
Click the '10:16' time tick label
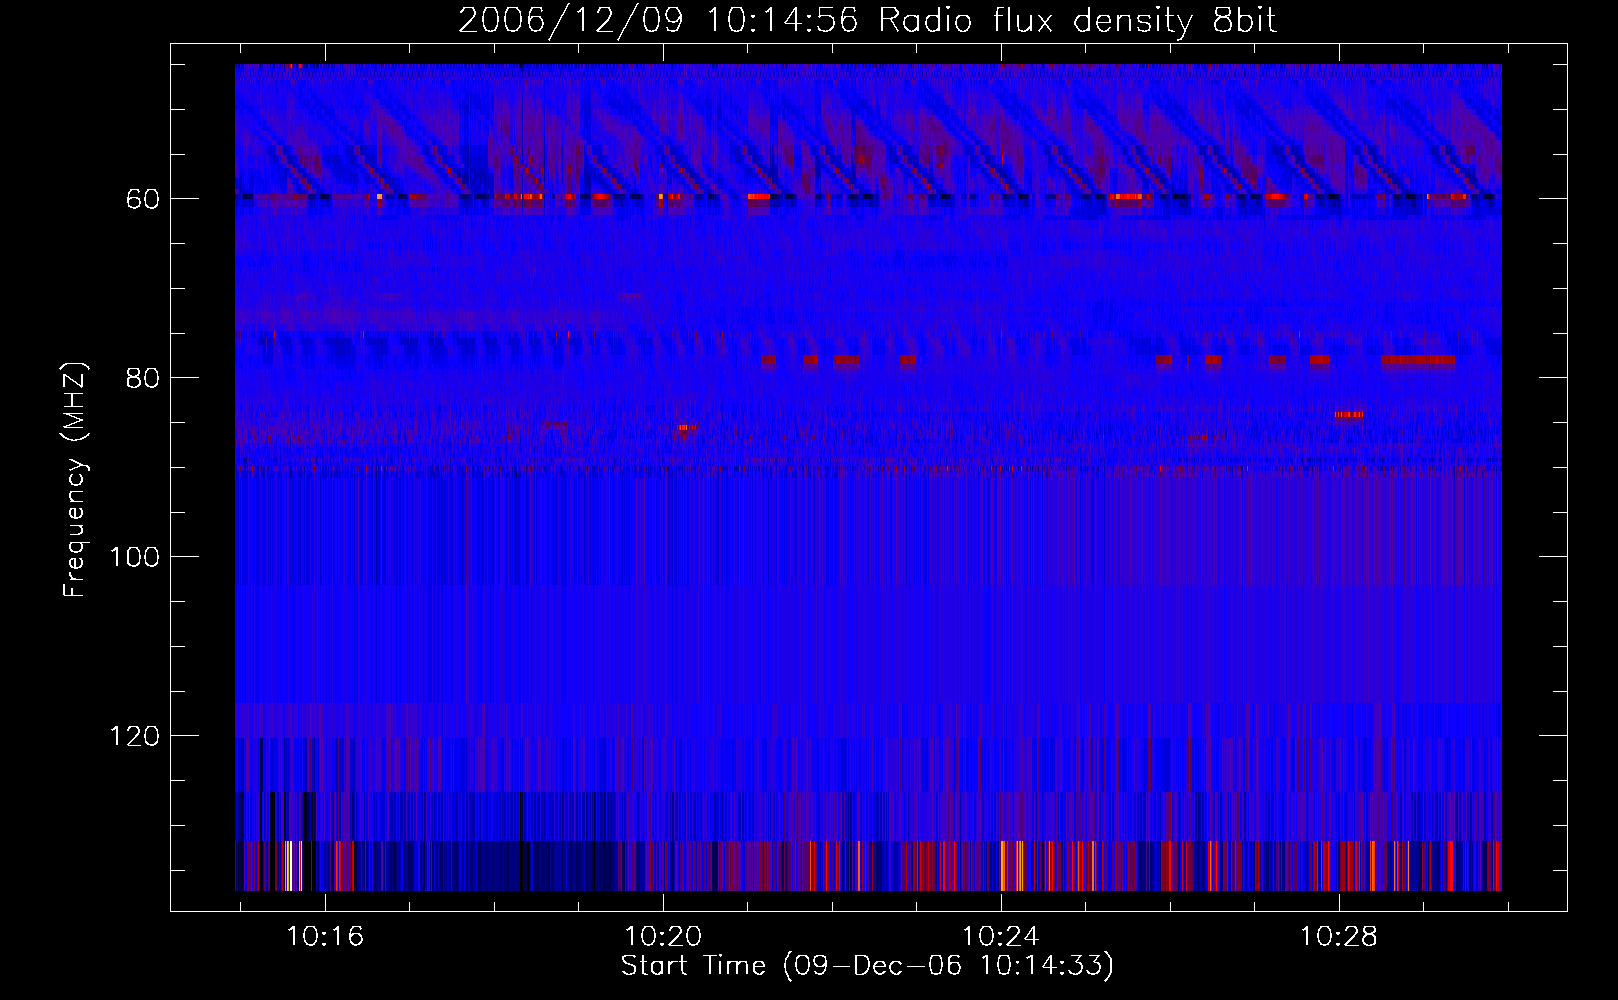[325, 937]
